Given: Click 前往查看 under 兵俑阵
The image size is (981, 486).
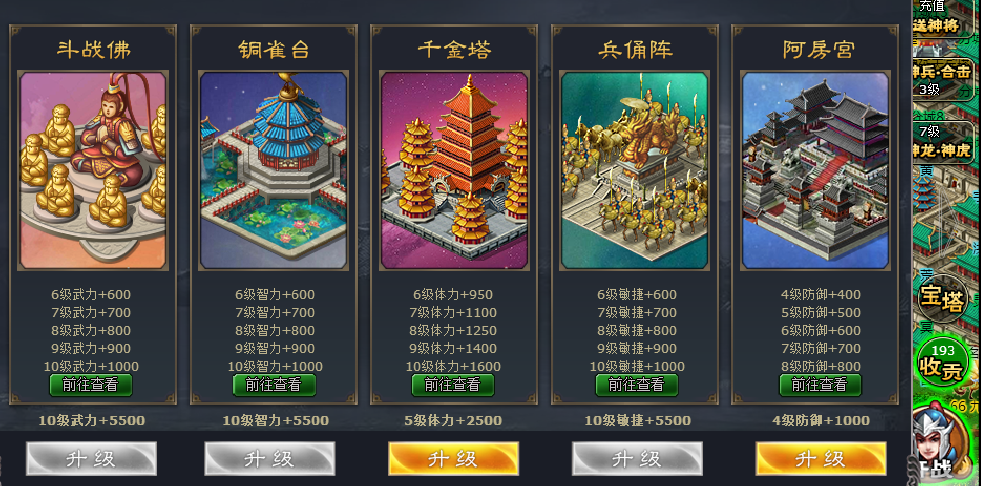Looking at the screenshot, I should click(636, 385).
